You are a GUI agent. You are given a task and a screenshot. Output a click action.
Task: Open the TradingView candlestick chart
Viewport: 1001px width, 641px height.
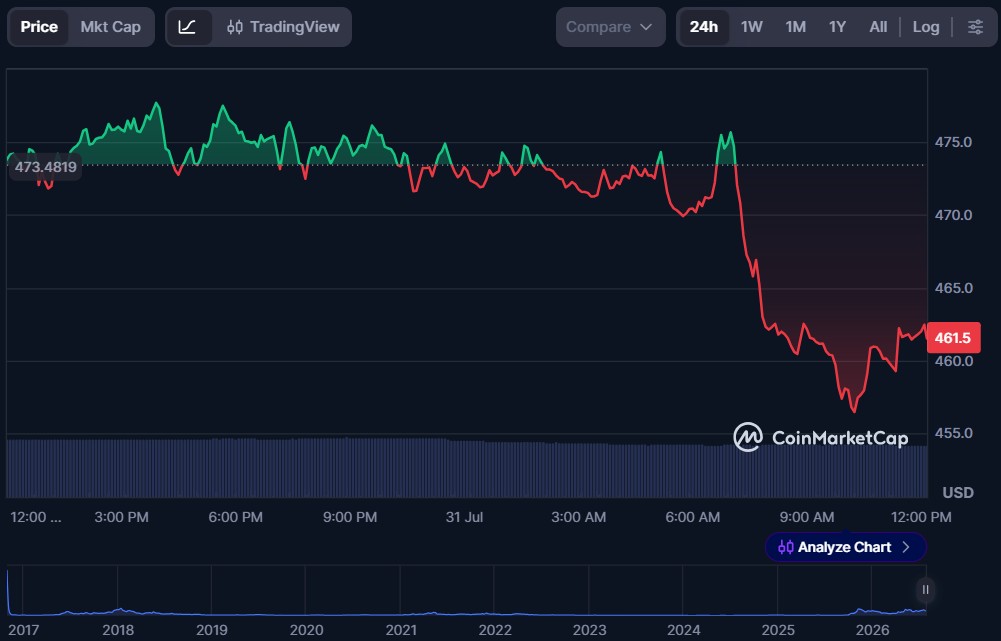(283, 27)
